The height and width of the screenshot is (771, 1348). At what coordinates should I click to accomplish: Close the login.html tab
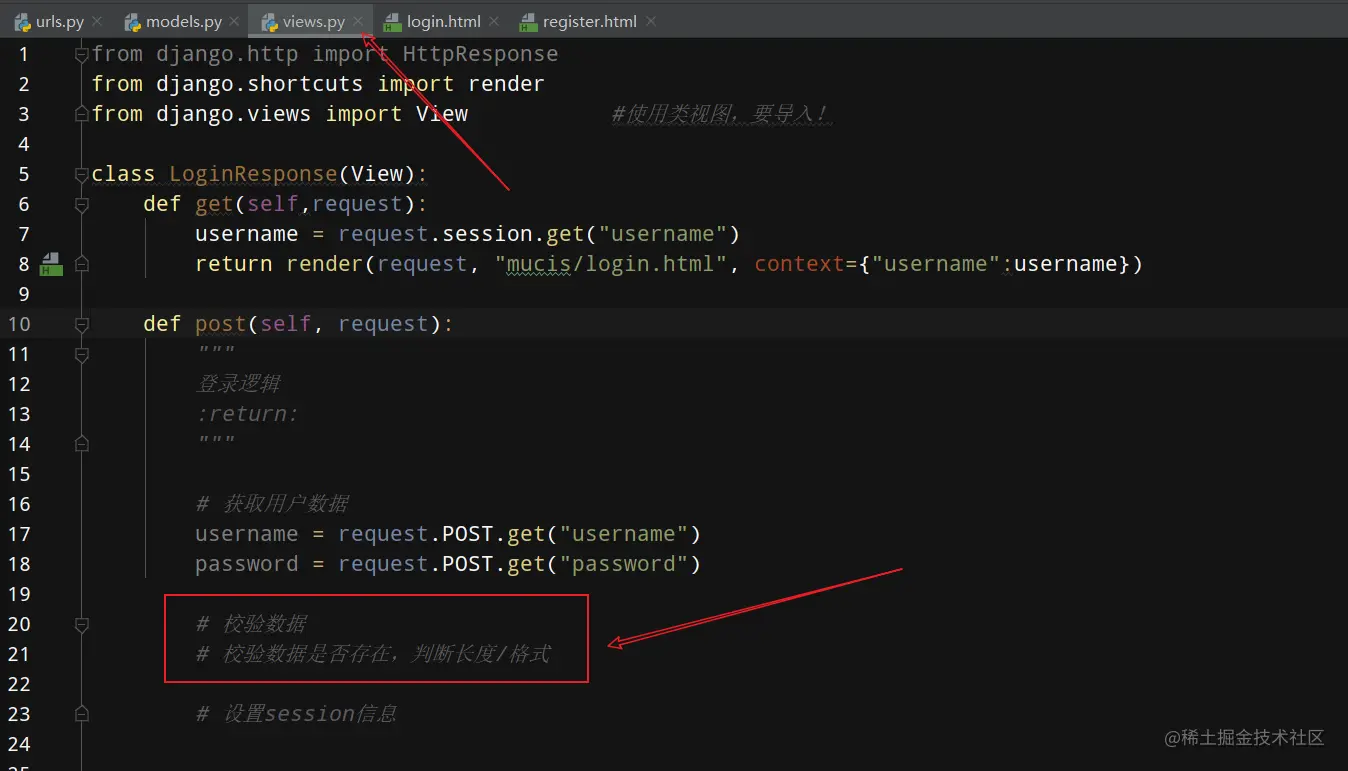pyautogui.click(x=493, y=21)
